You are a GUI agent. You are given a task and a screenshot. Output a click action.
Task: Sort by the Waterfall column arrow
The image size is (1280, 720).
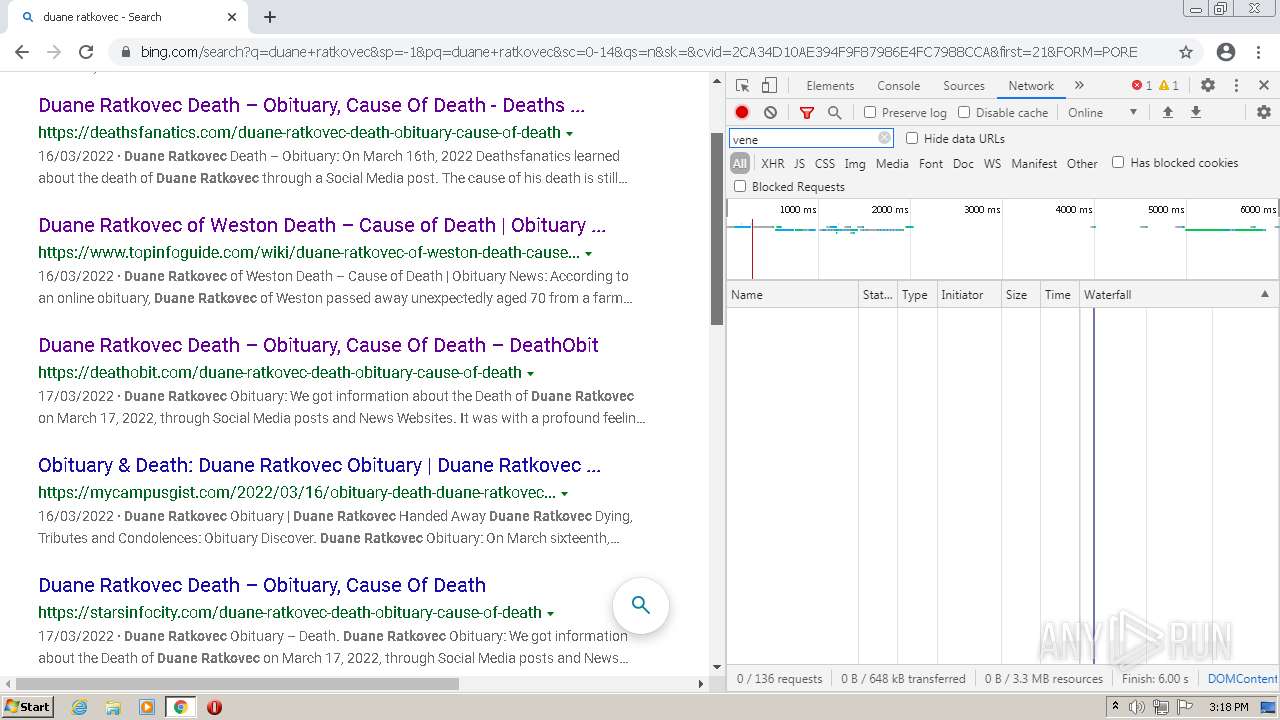point(1264,294)
